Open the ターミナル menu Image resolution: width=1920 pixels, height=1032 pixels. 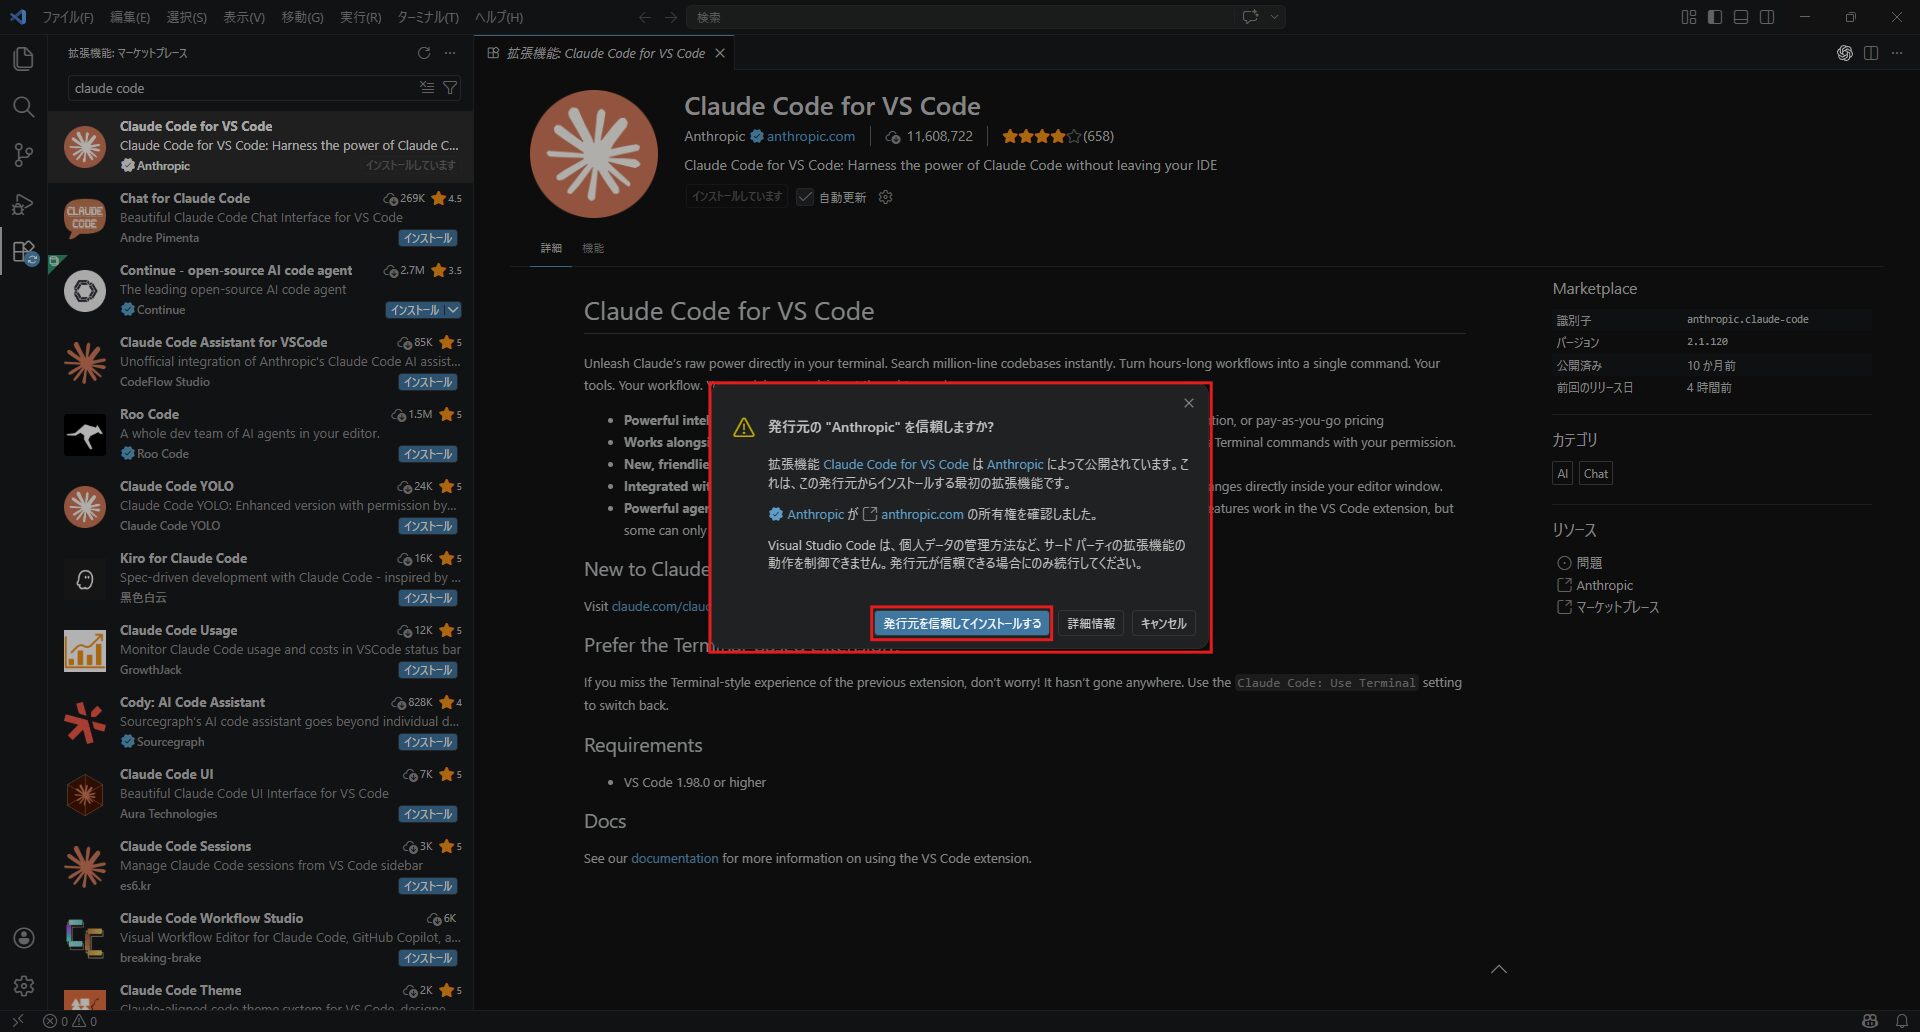(x=427, y=17)
